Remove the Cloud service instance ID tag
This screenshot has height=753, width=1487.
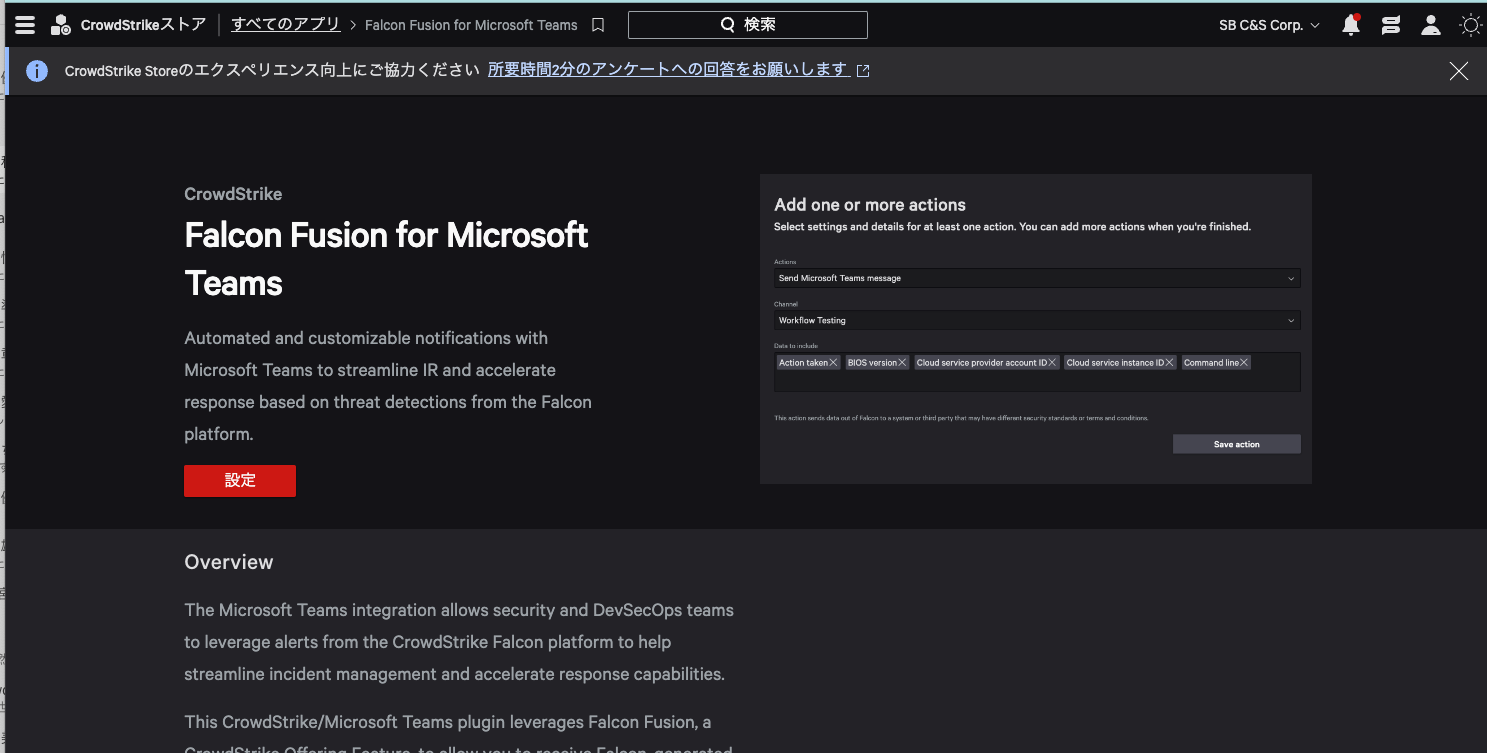pos(1169,363)
